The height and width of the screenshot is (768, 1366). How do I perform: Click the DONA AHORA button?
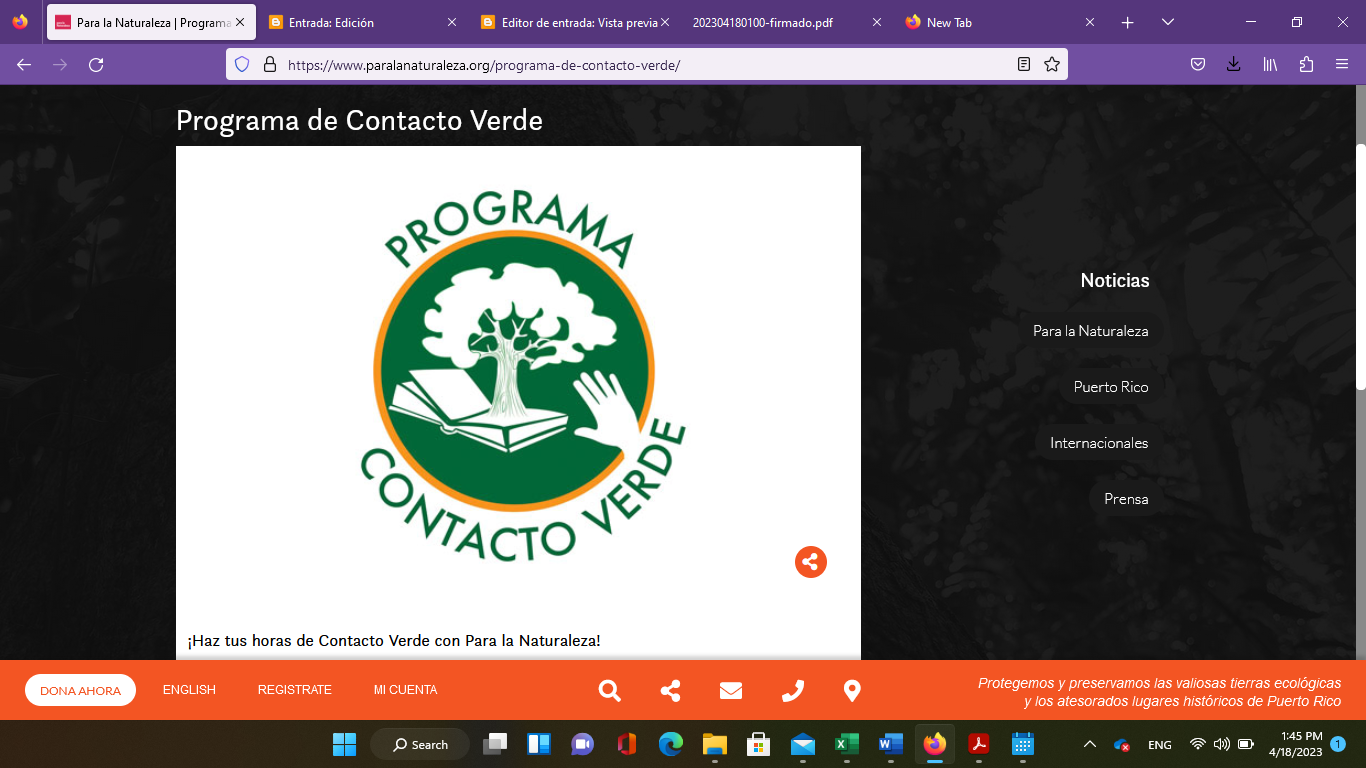(80, 690)
